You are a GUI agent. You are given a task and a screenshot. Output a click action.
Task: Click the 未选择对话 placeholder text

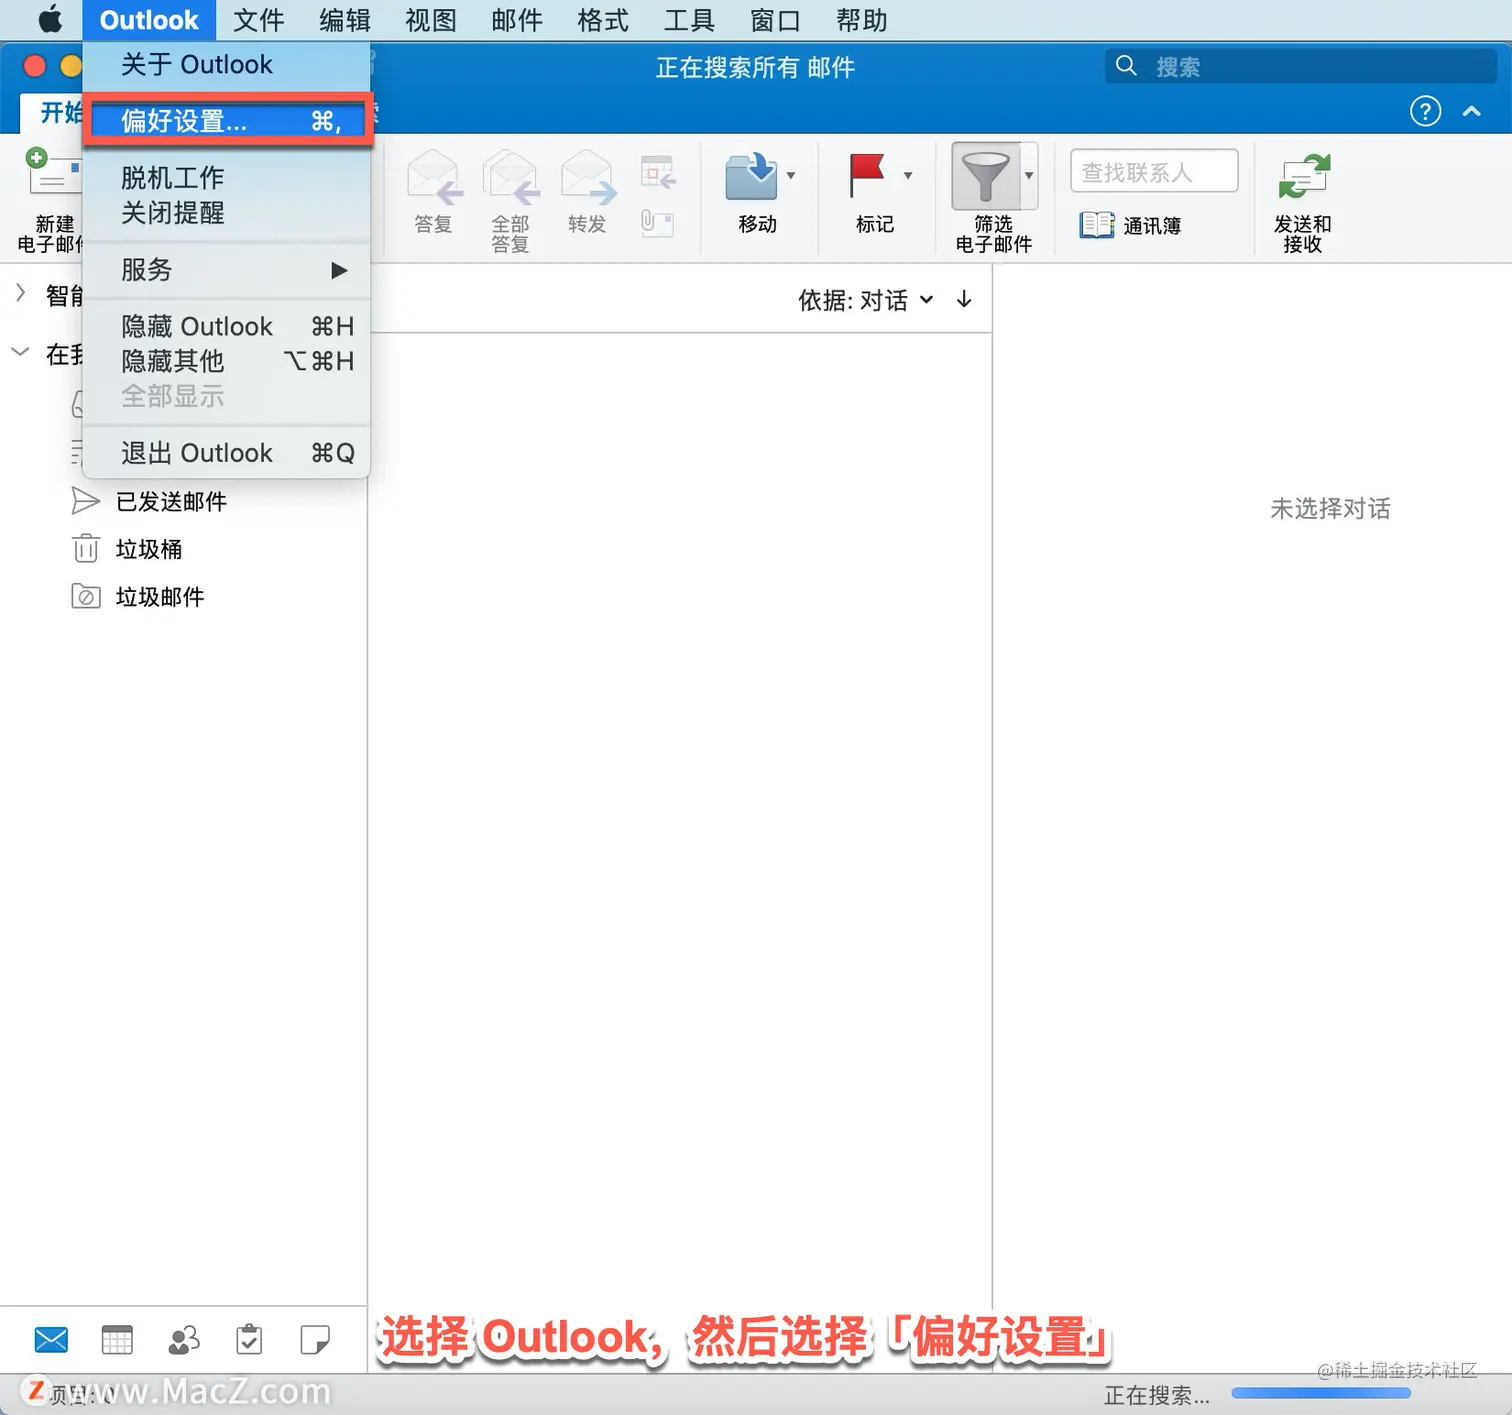click(1330, 509)
